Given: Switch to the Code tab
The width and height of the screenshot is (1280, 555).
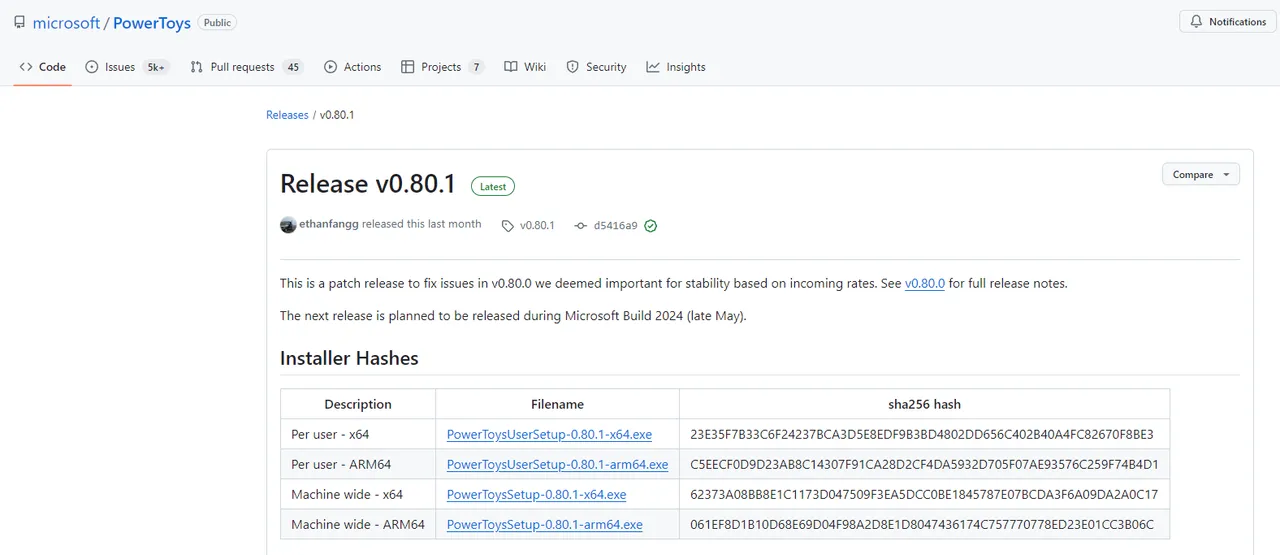Looking at the screenshot, I should (x=42, y=67).
